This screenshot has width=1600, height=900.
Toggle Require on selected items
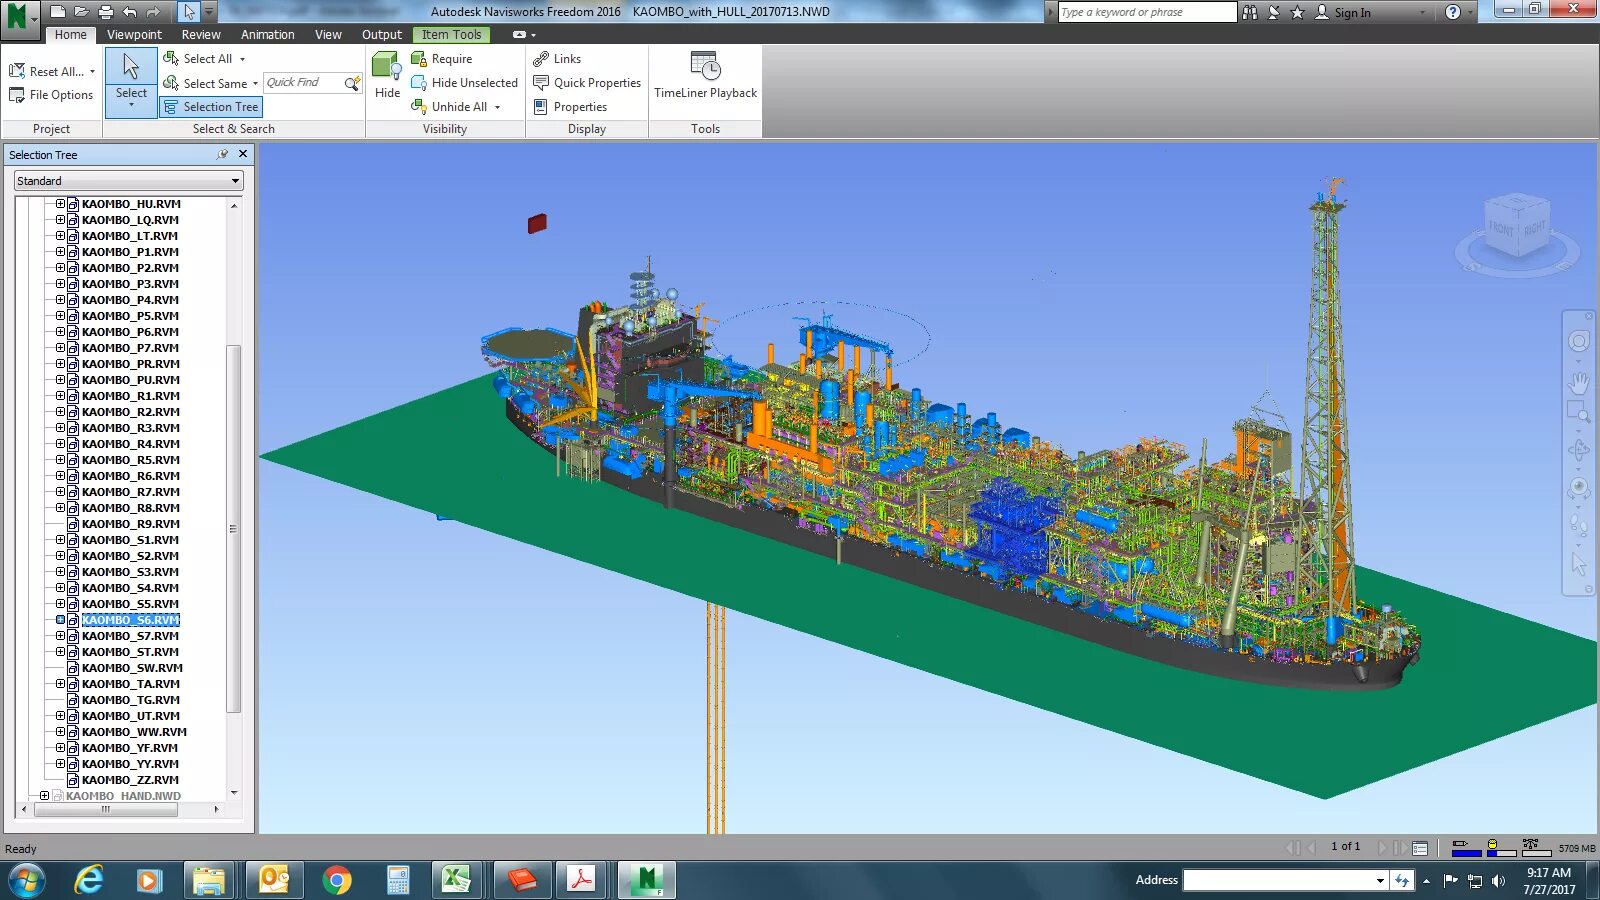pos(442,59)
